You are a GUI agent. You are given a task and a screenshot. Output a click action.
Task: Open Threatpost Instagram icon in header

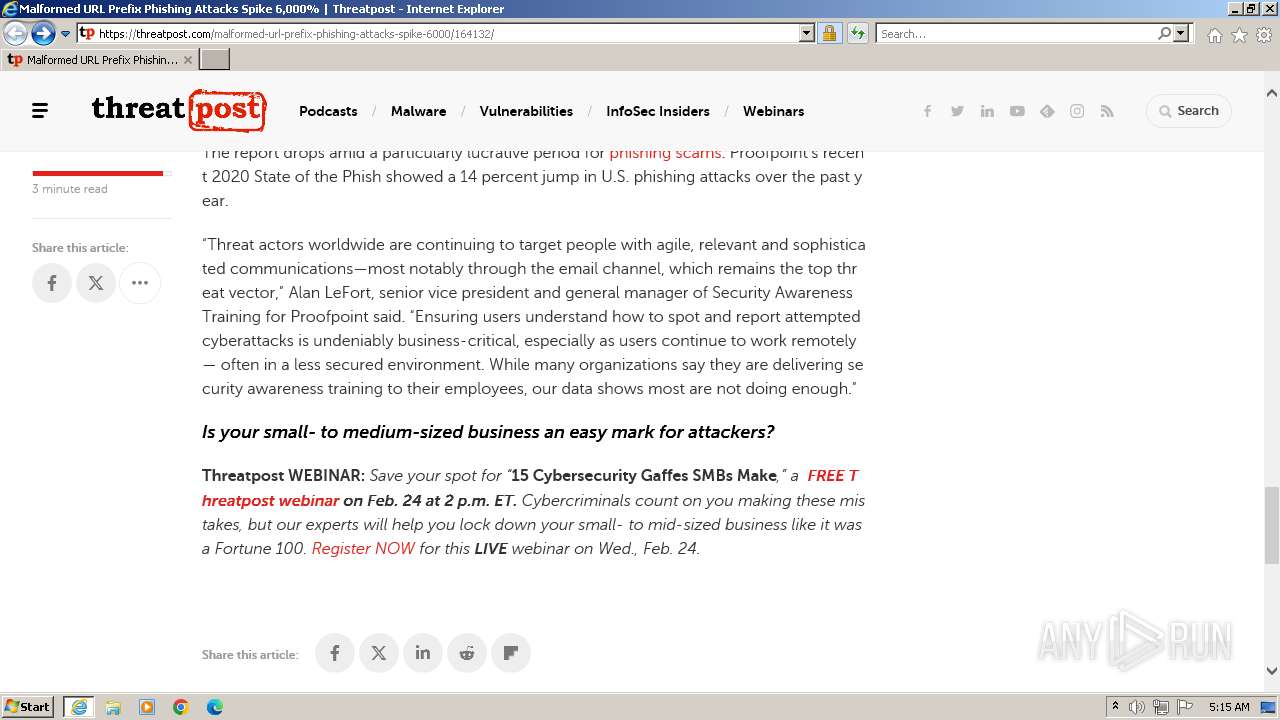click(x=1077, y=111)
